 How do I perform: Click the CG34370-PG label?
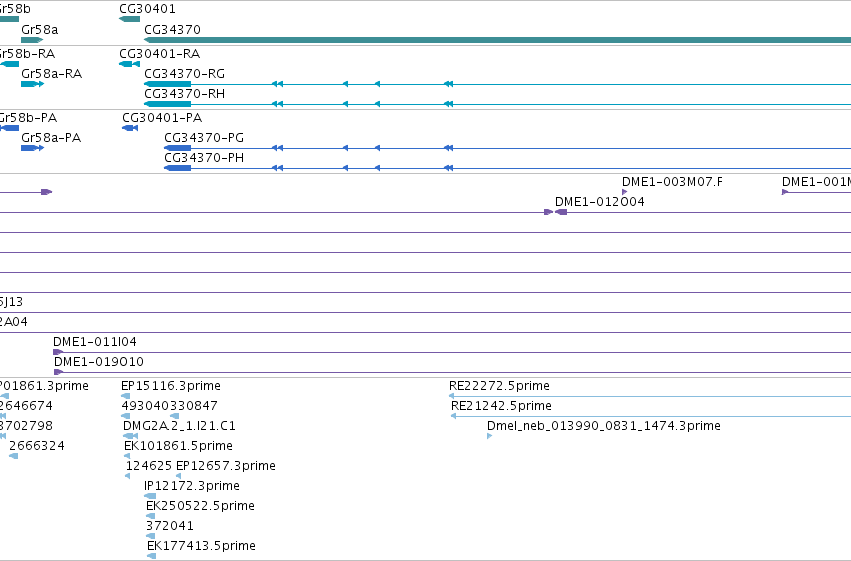pyautogui.click(x=204, y=137)
